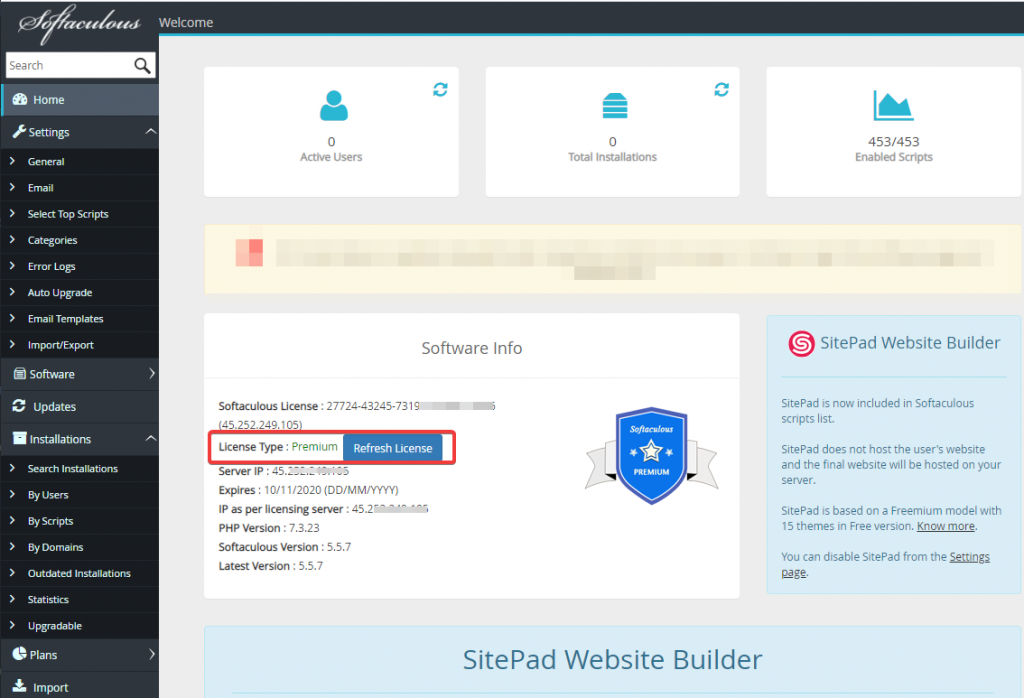This screenshot has width=1024, height=698.
Task: Expand the General item arrow
Action: (12, 161)
